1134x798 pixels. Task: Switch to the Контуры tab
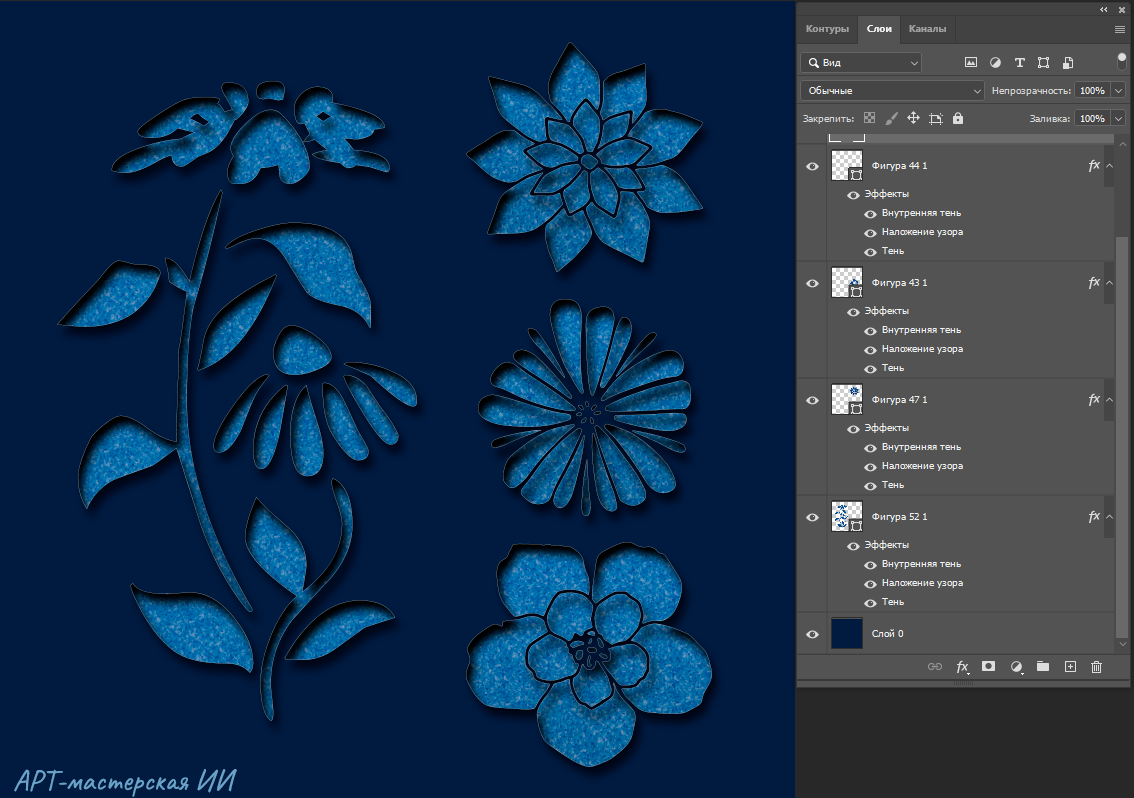[827, 29]
